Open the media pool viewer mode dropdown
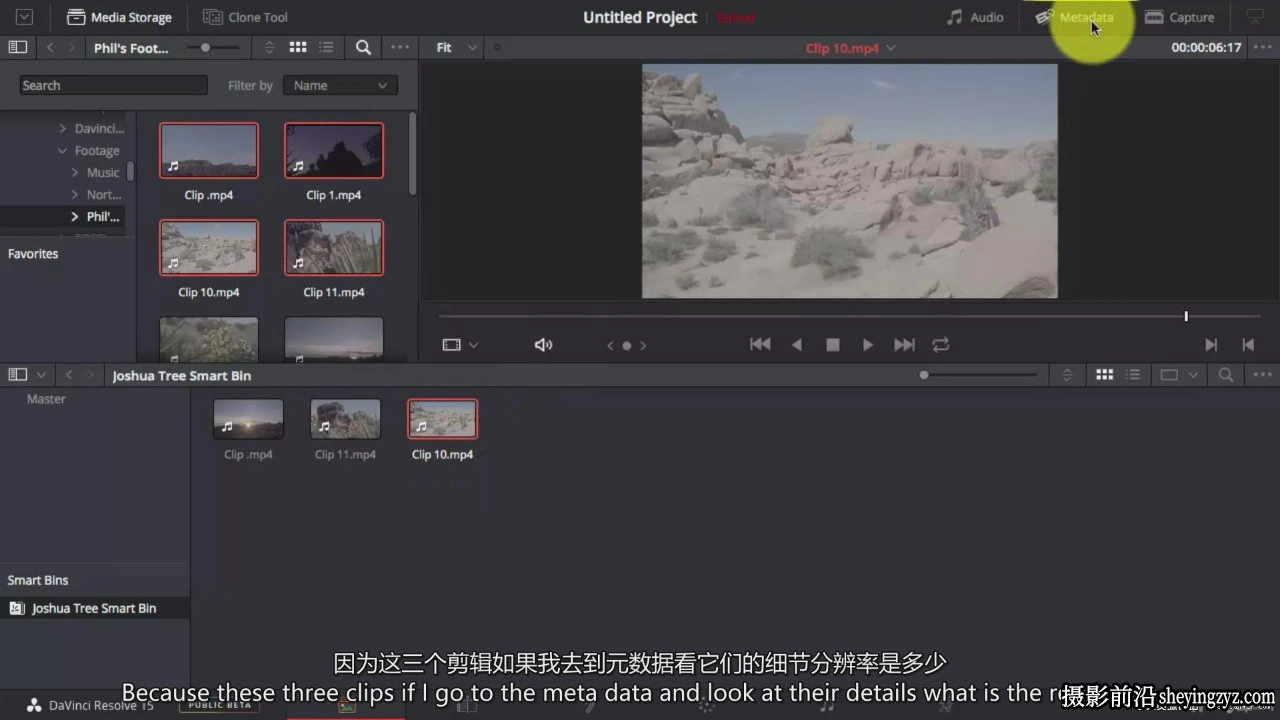The width and height of the screenshot is (1280, 720). click(1178, 375)
